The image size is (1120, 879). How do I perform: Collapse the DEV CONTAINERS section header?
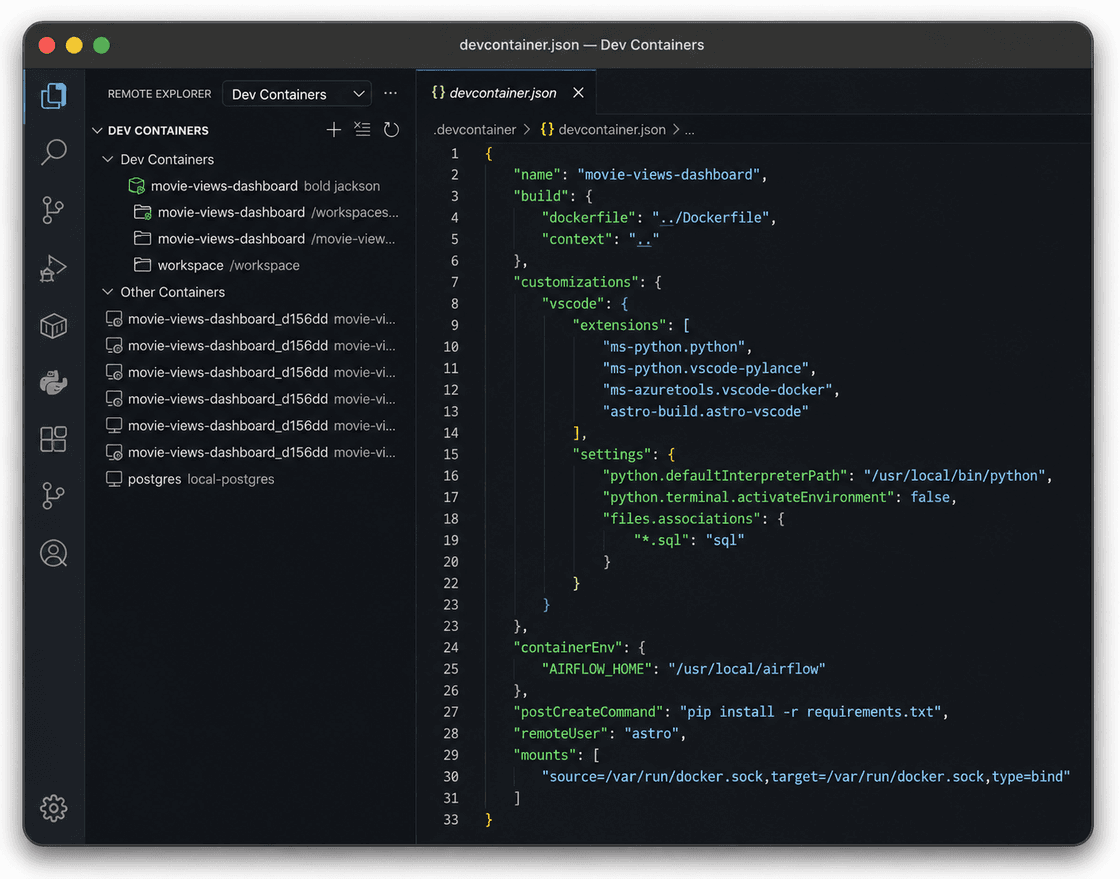tap(97, 131)
